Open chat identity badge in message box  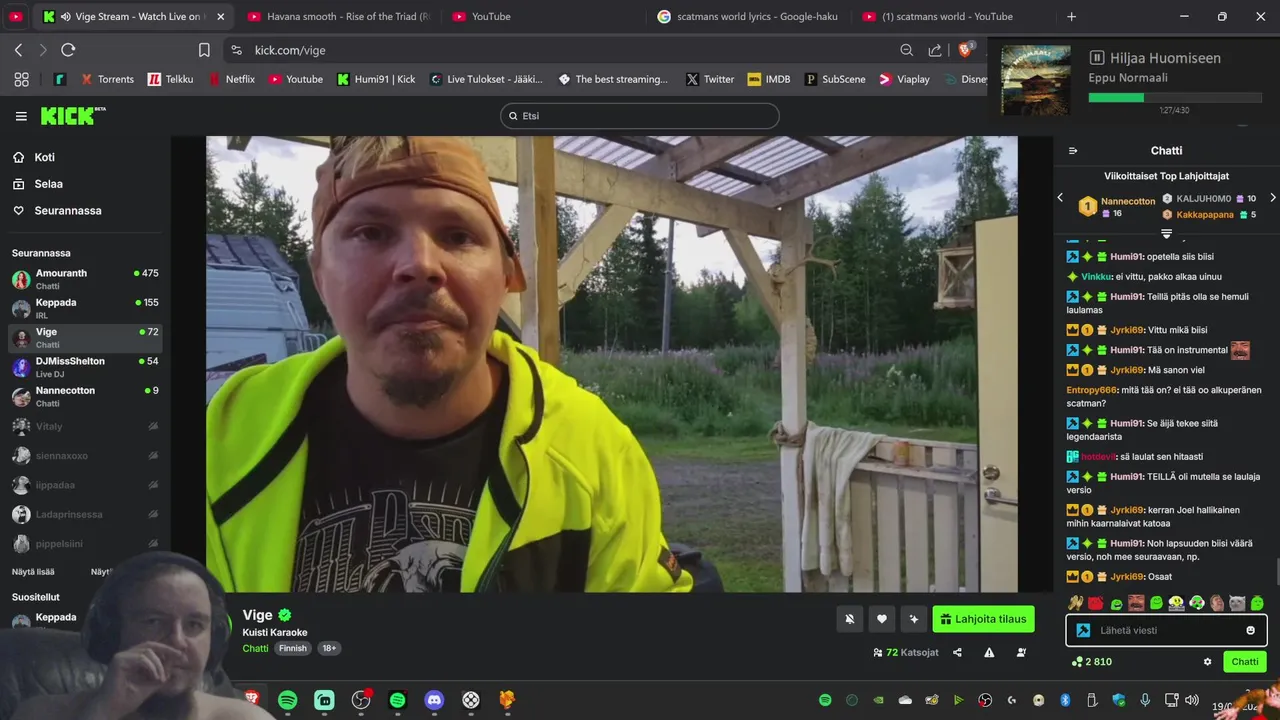(x=1083, y=630)
